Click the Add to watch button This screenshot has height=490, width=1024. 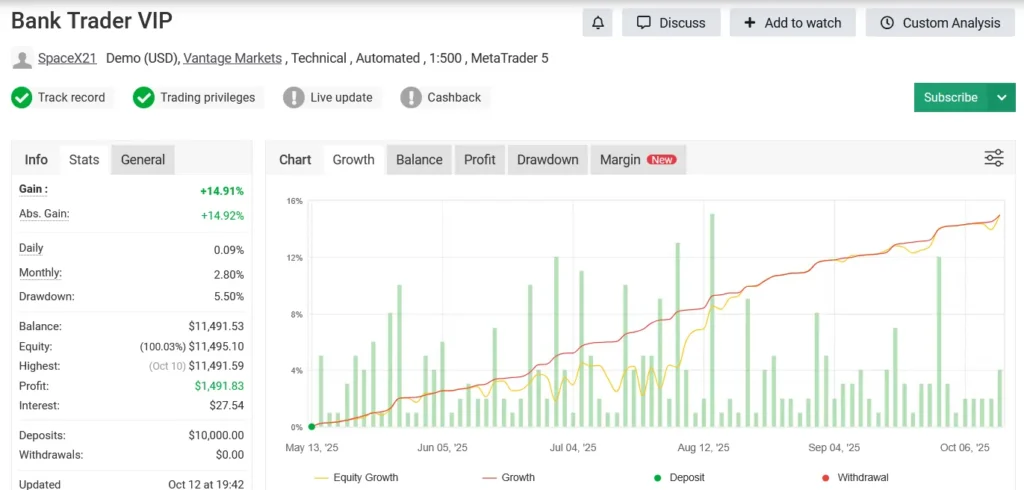(792, 23)
